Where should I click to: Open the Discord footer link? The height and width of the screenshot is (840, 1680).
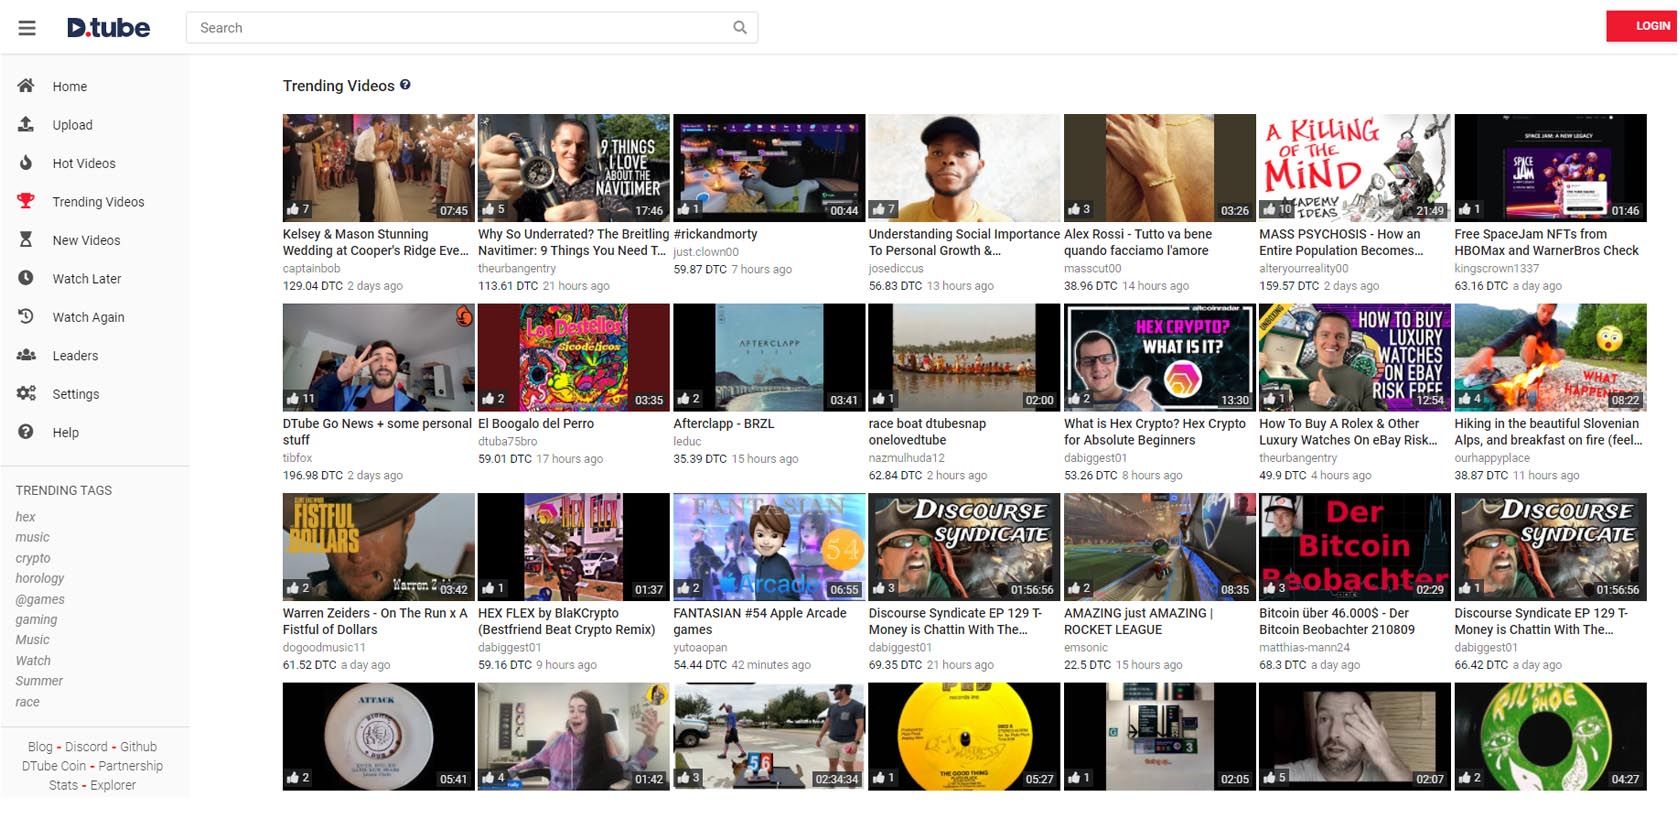(86, 747)
